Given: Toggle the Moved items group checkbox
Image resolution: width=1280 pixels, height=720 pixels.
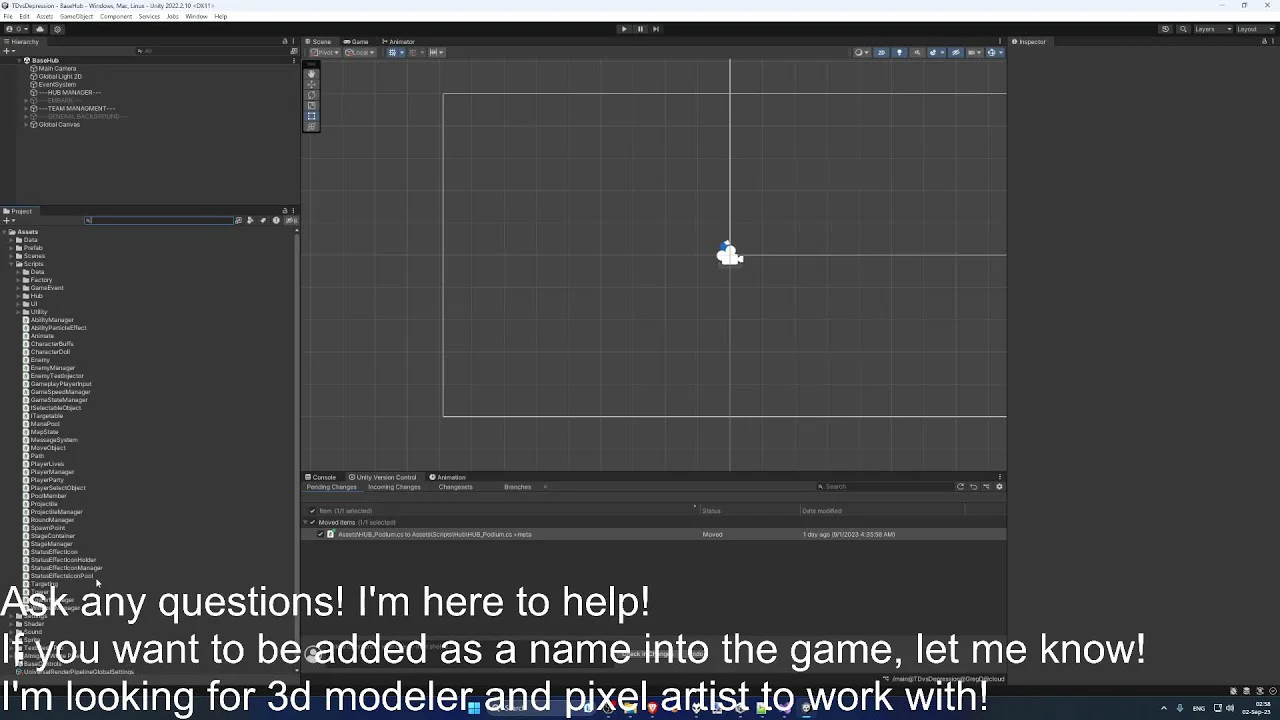Looking at the screenshot, I should pyautogui.click(x=312, y=522).
